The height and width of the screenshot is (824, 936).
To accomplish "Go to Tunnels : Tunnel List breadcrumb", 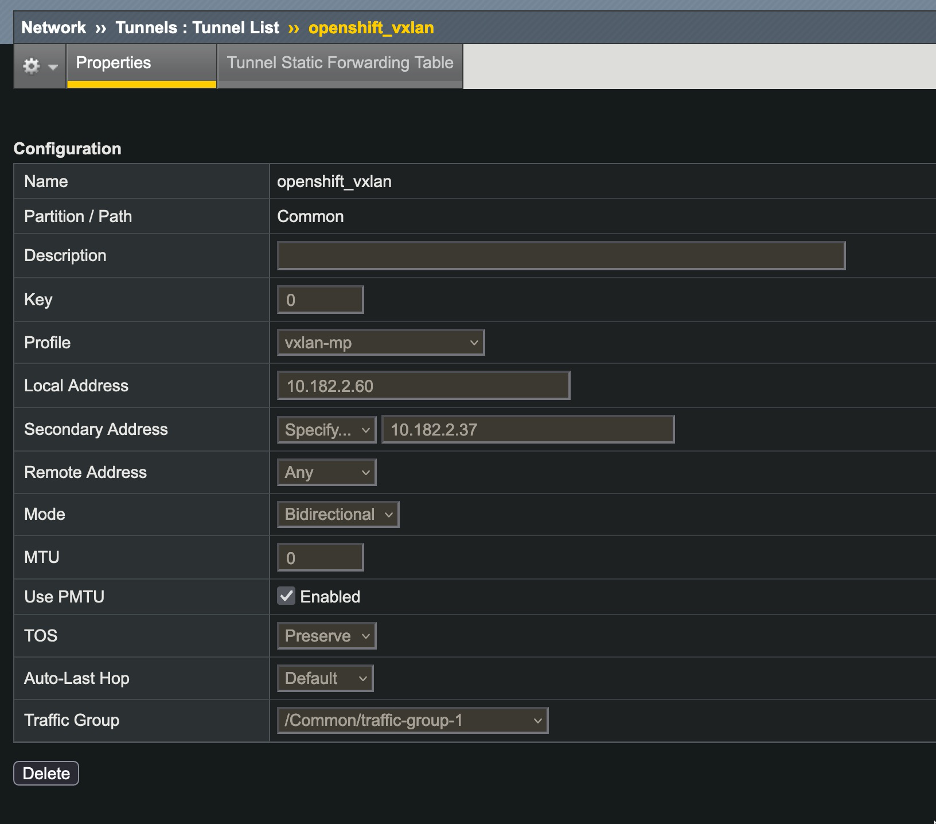I will (197, 28).
